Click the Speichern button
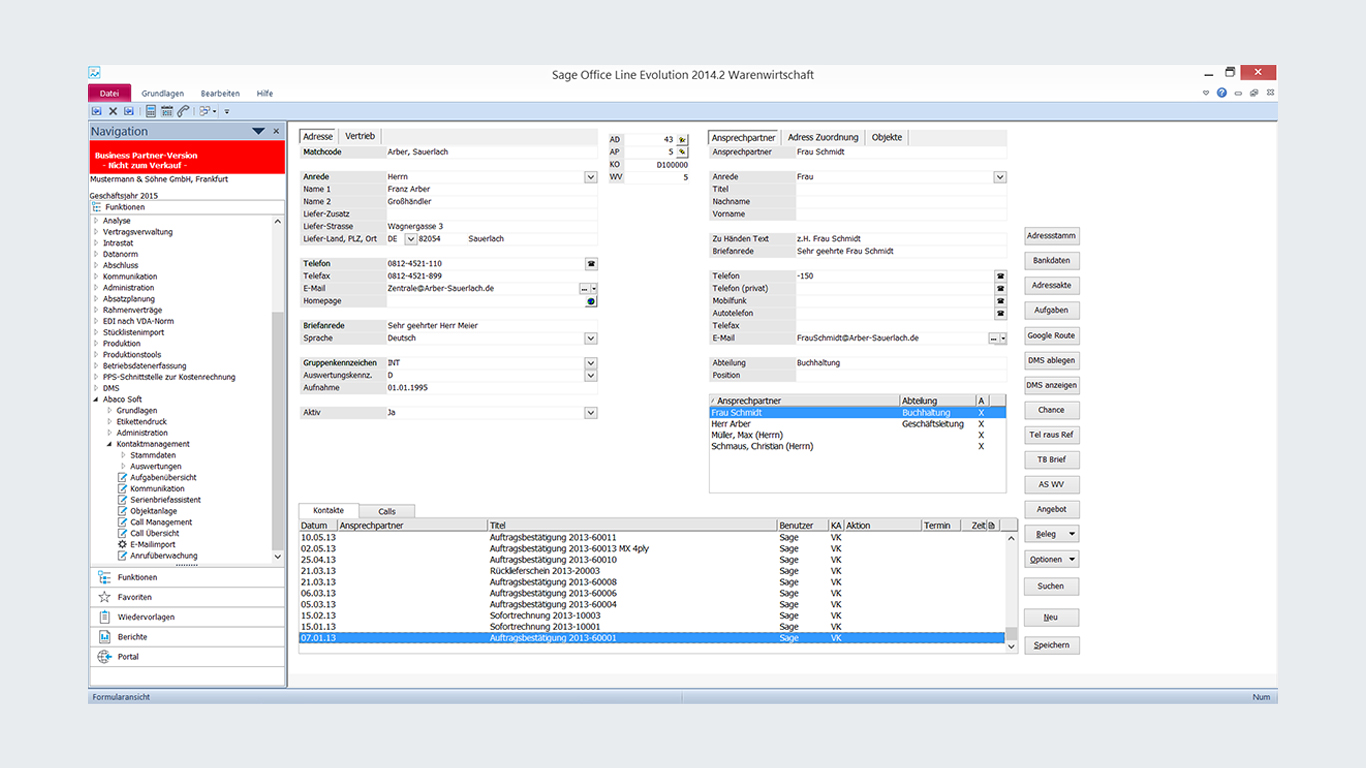The width and height of the screenshot is (1366, 768). (1052, 645)
